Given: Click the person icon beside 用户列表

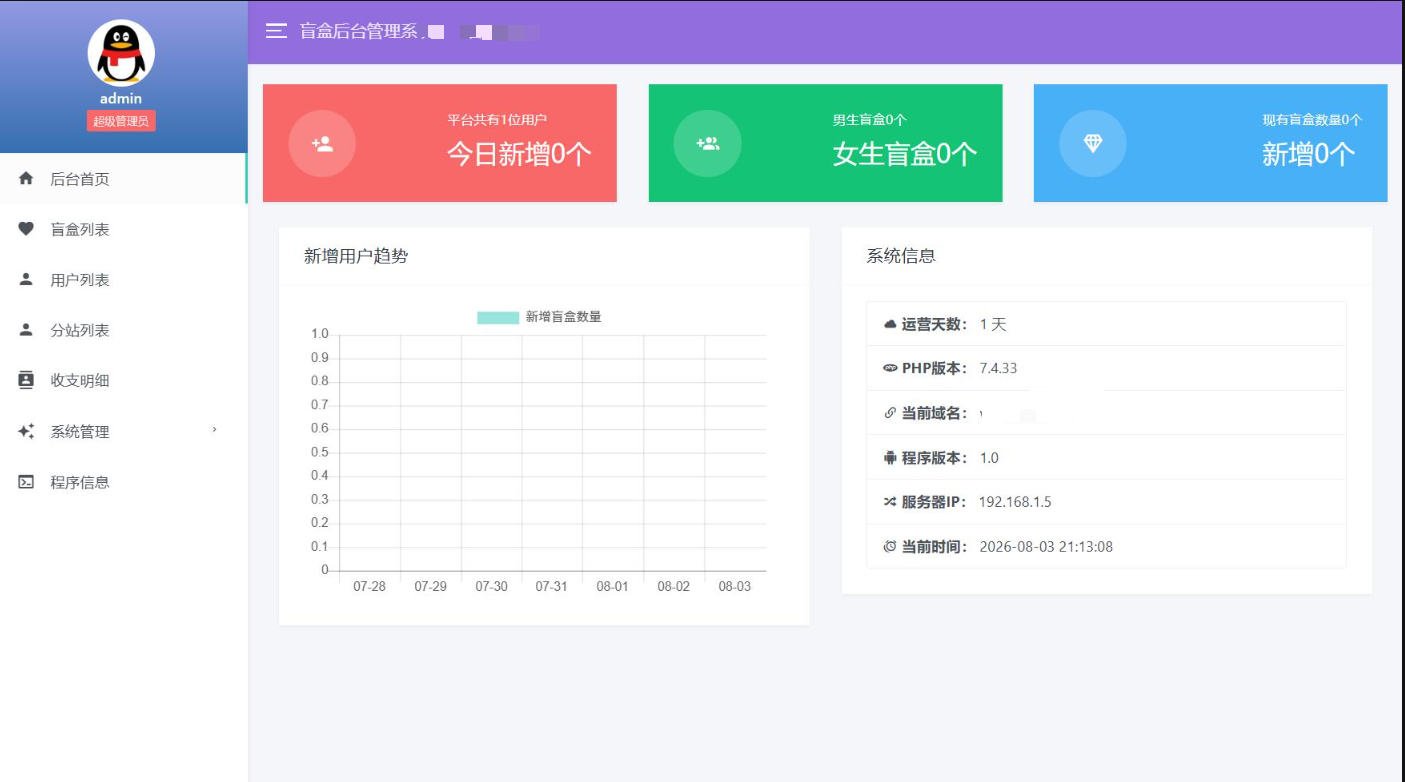Looking at the screenshot, I should point(27,280).
